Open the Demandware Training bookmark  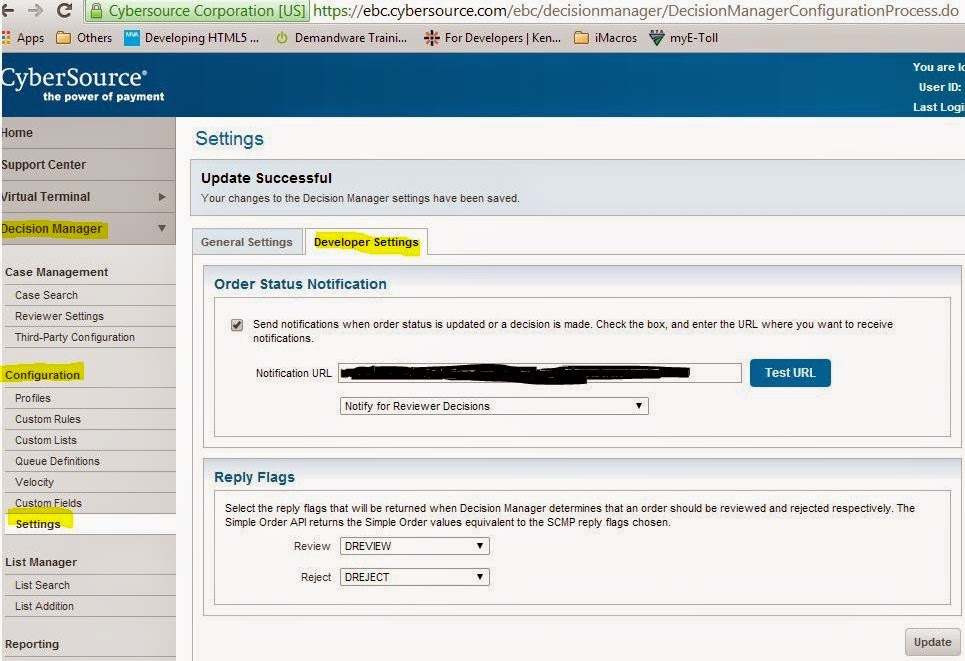click(x=341, y=38)
